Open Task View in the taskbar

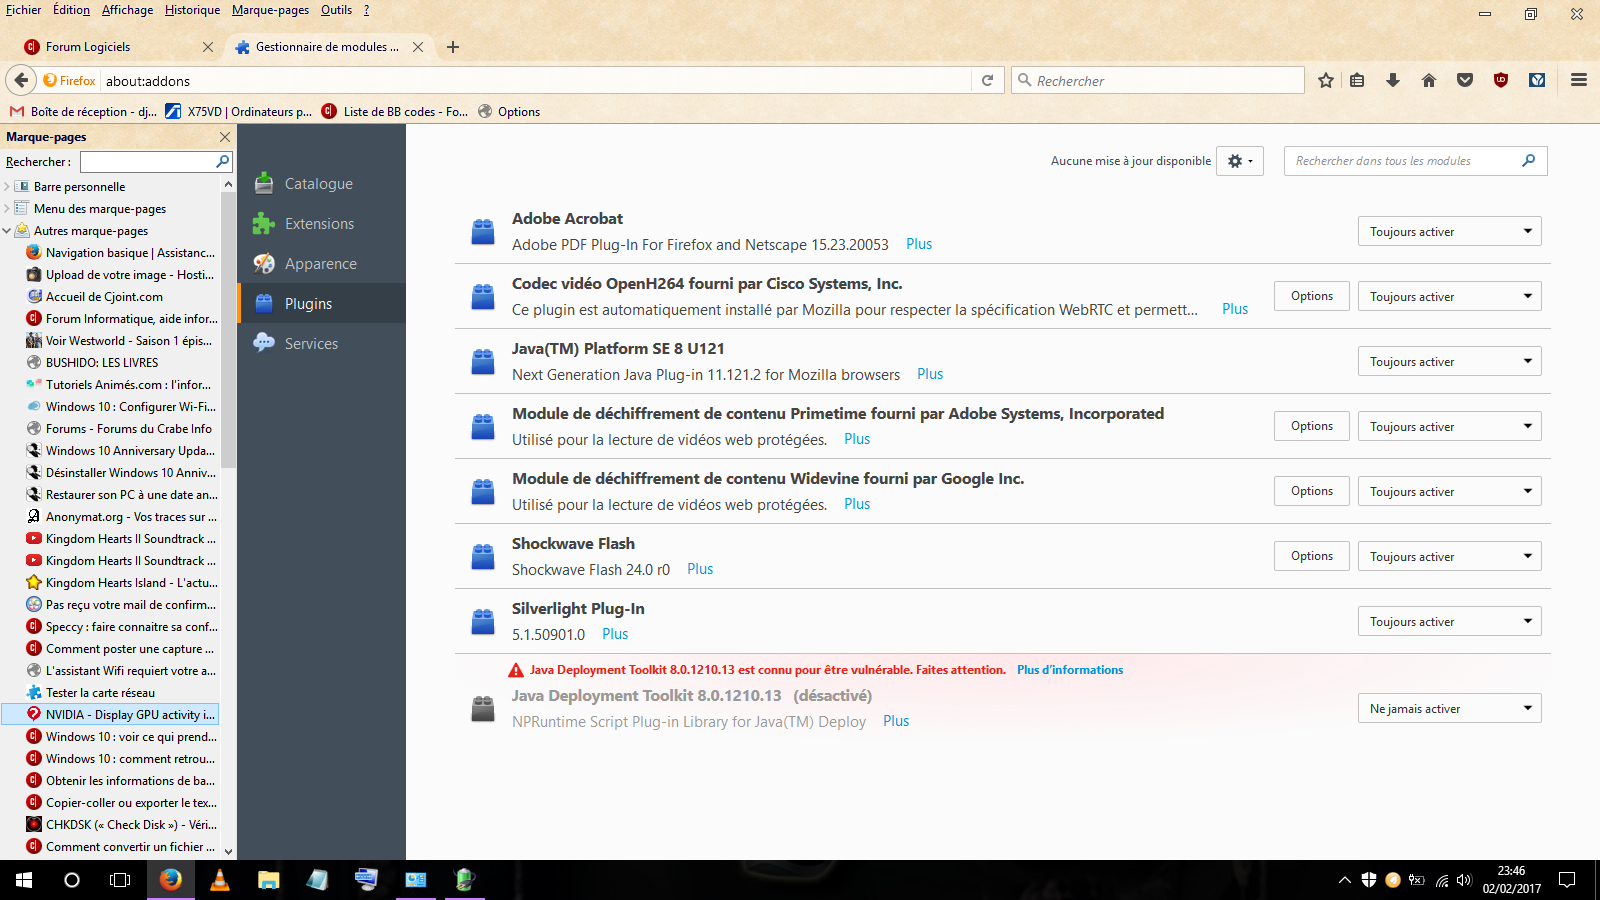pyautogui.click(x=120, y=880)
